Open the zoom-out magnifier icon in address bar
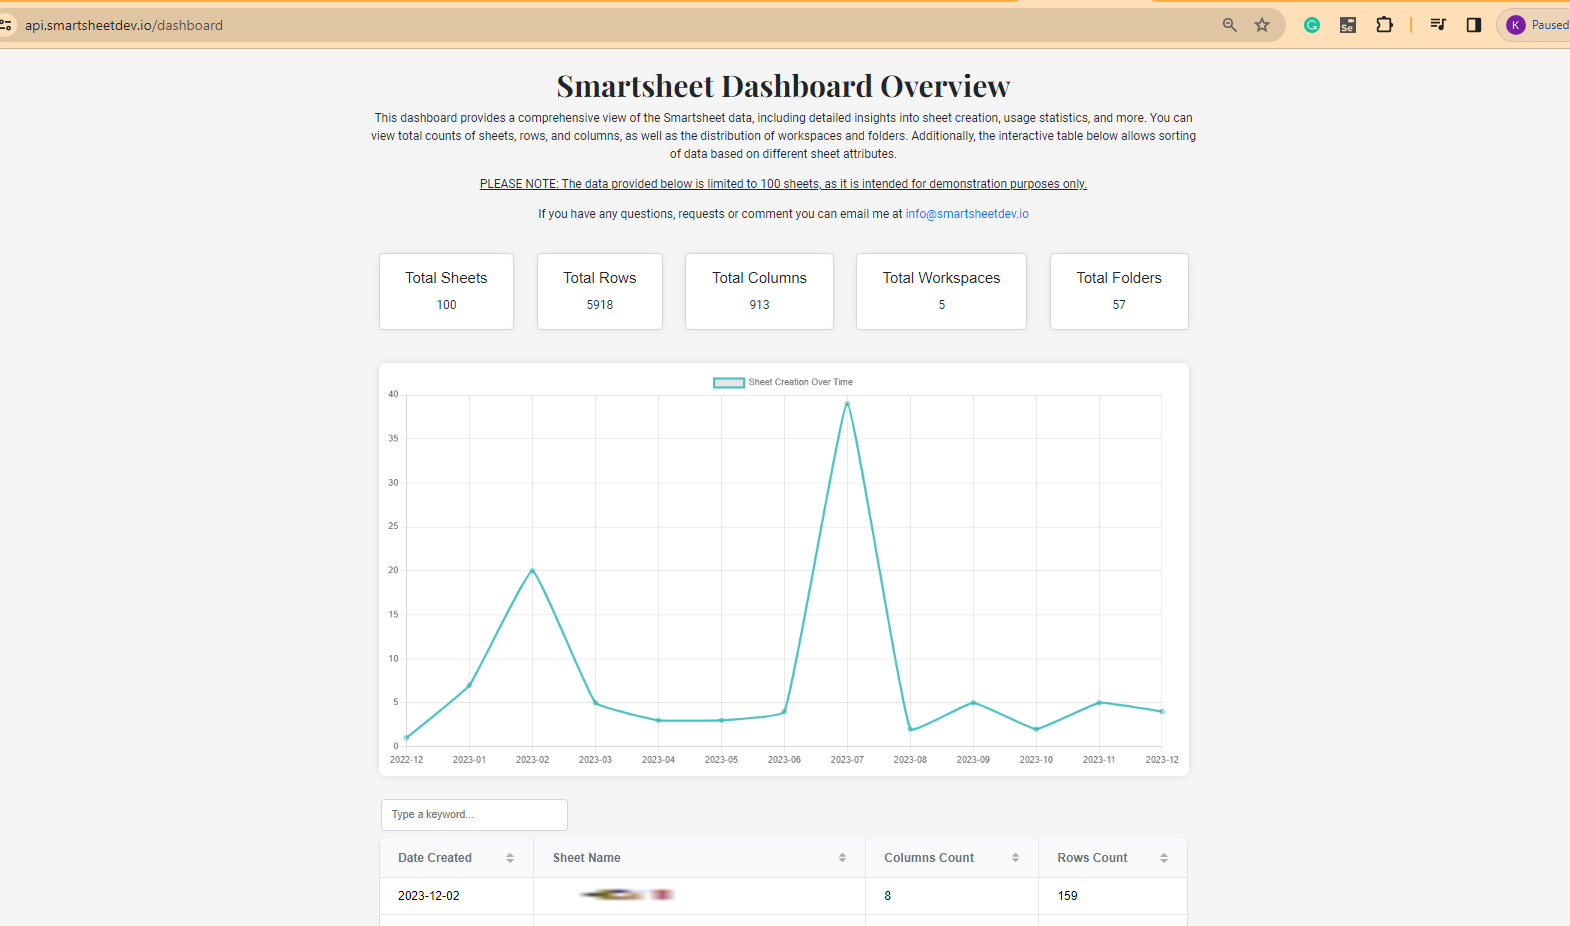Viewport: 1570px width, 926px height. [1230, 25]
